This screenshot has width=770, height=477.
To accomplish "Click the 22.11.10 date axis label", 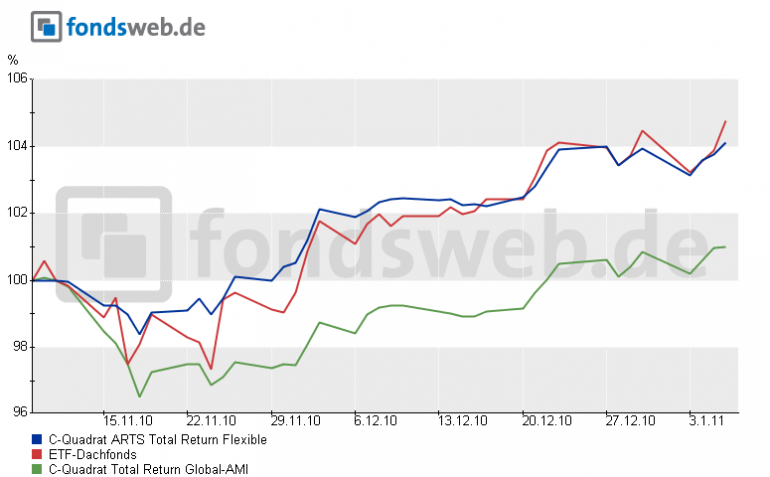I will (x=210, y=423).
